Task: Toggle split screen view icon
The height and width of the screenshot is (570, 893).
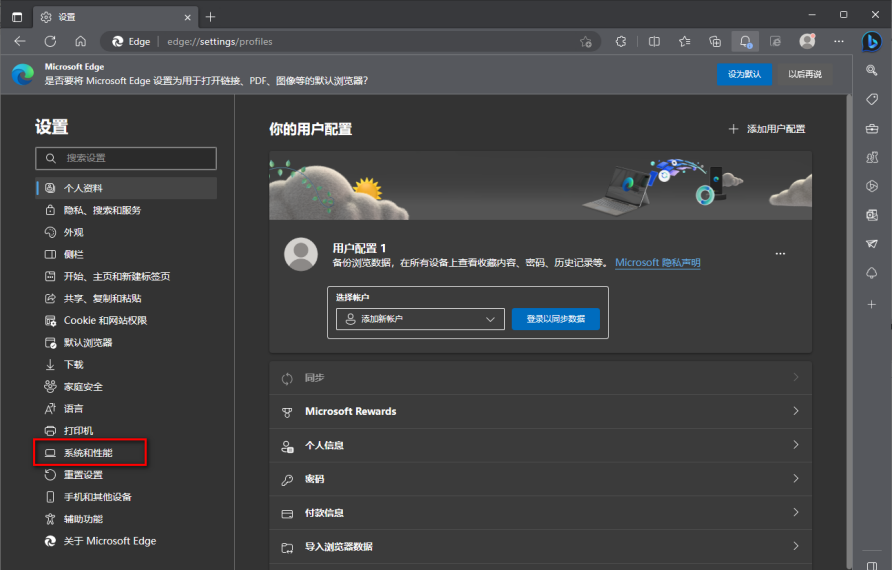Action: point(654,42)
